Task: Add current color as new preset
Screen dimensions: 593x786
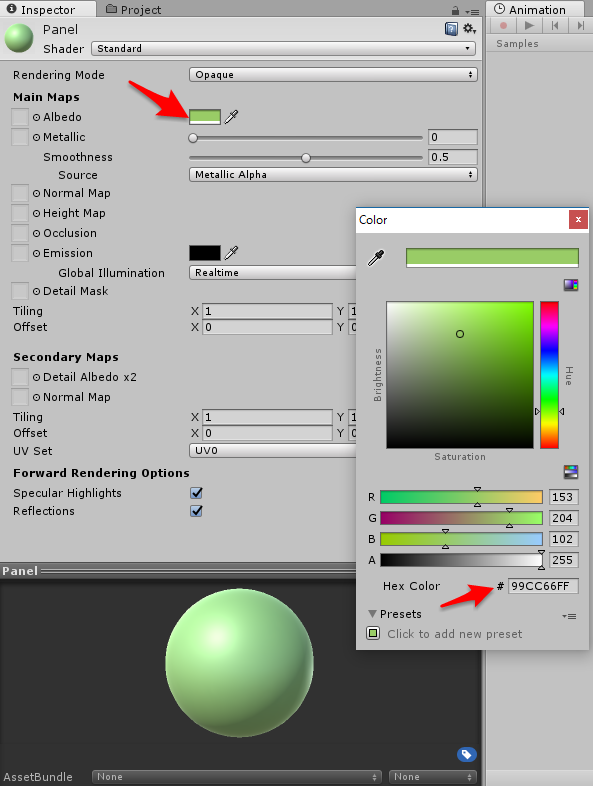Action: 373,633
